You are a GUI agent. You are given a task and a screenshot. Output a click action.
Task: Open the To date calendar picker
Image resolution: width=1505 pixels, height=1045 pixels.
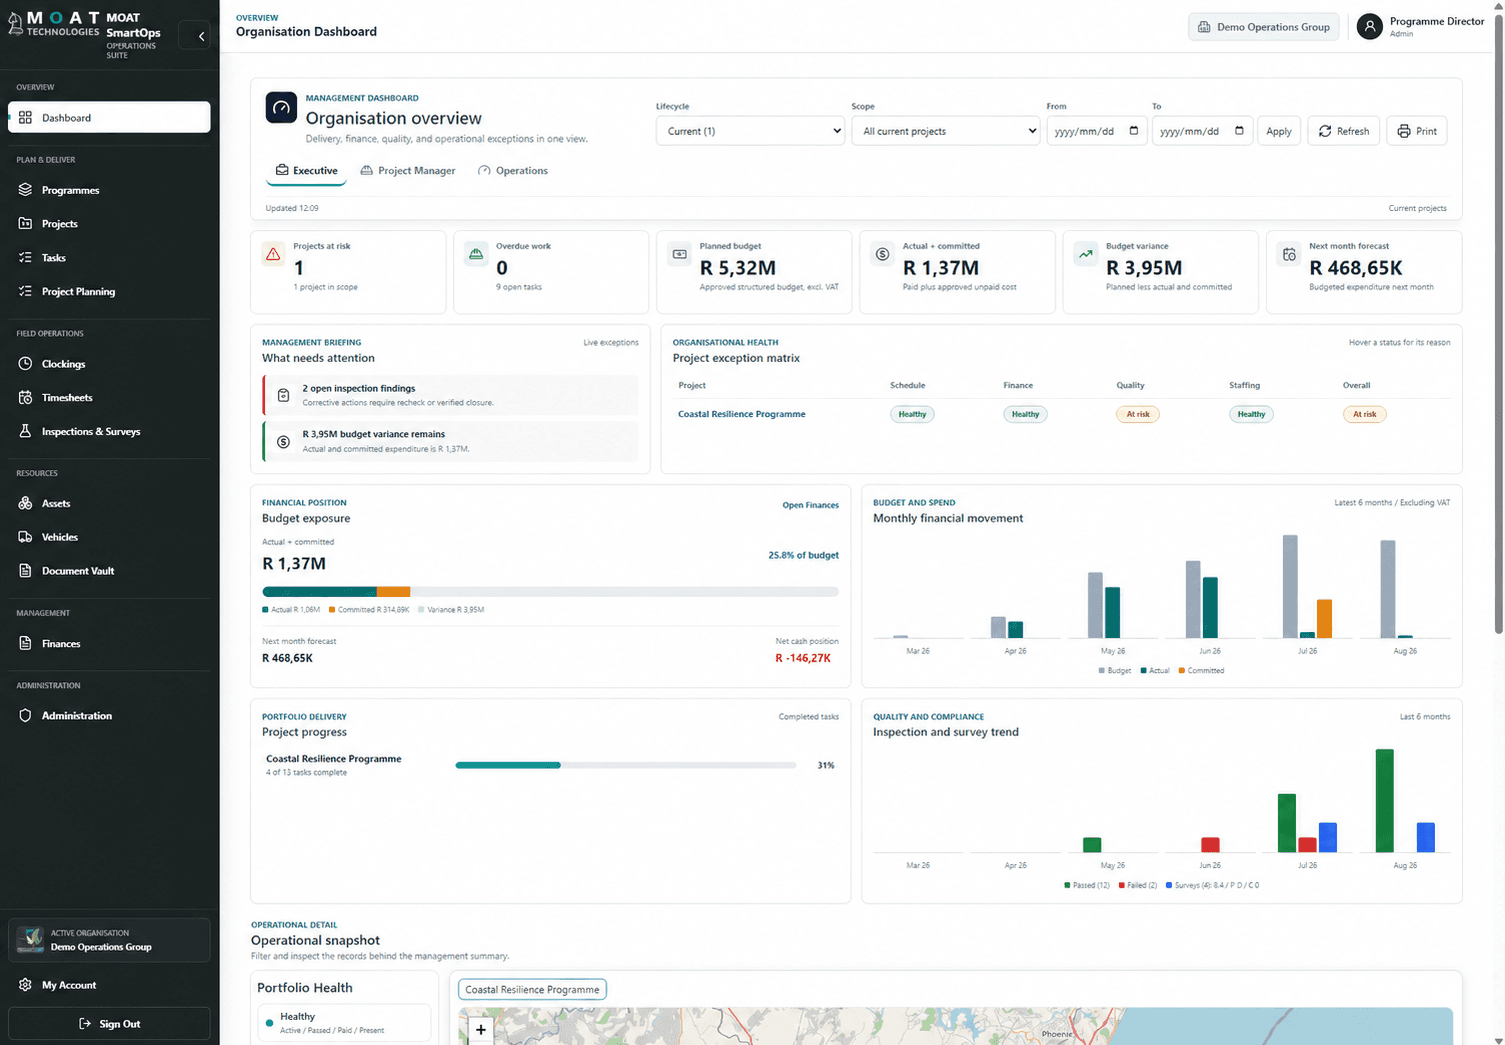click(x=1239, y=131)
